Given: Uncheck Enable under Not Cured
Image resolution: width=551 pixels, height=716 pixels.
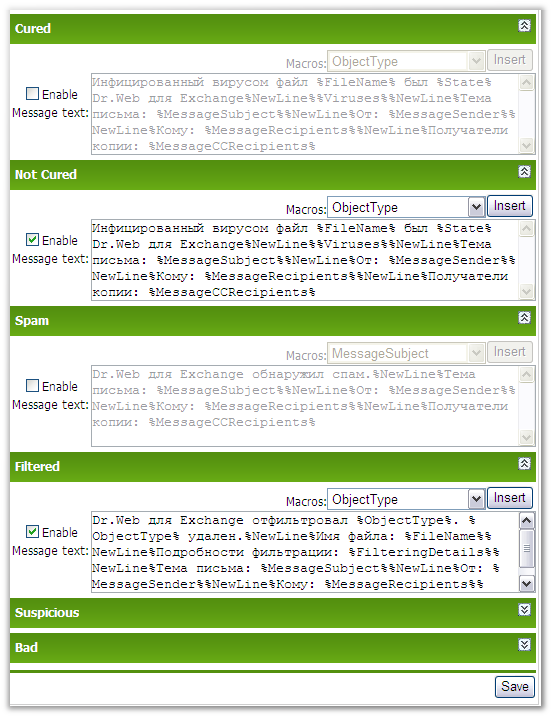Looking at the screenshot, I should pos(32,240).
